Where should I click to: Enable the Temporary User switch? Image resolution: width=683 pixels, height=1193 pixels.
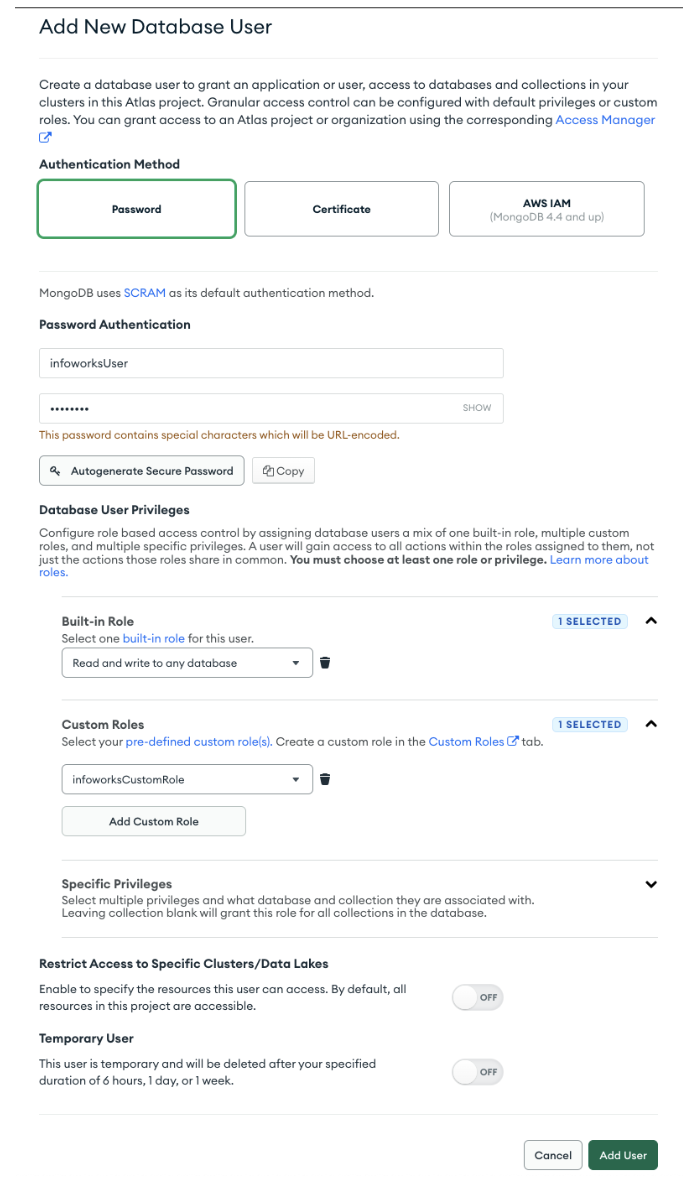[x=477, y=1072]
